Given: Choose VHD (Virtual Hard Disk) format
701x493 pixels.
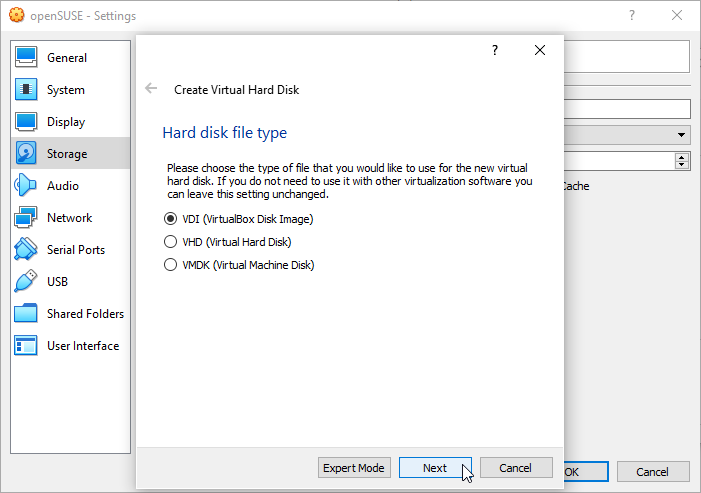Looking at the screenshot, I should click(170, 242).
